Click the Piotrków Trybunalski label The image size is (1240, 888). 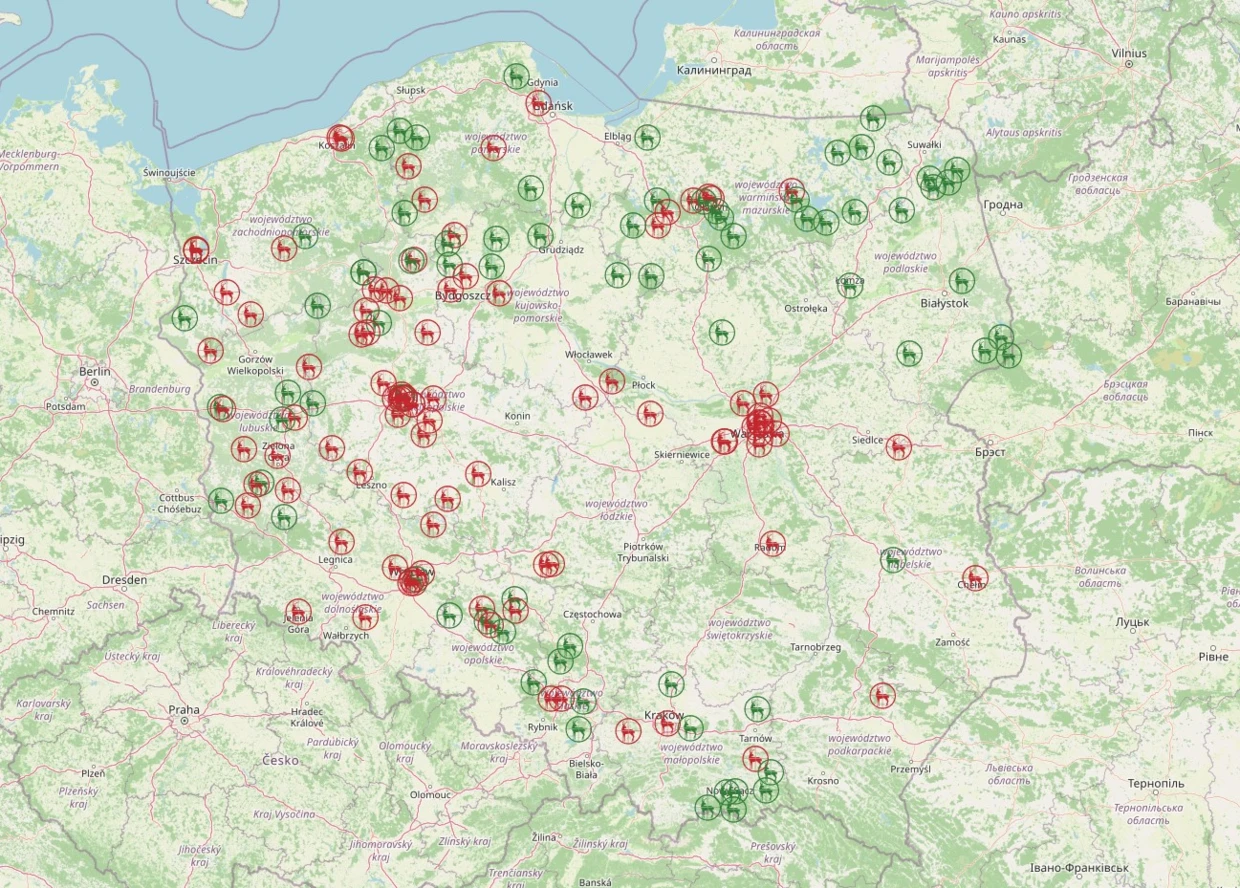pos(644,552)
